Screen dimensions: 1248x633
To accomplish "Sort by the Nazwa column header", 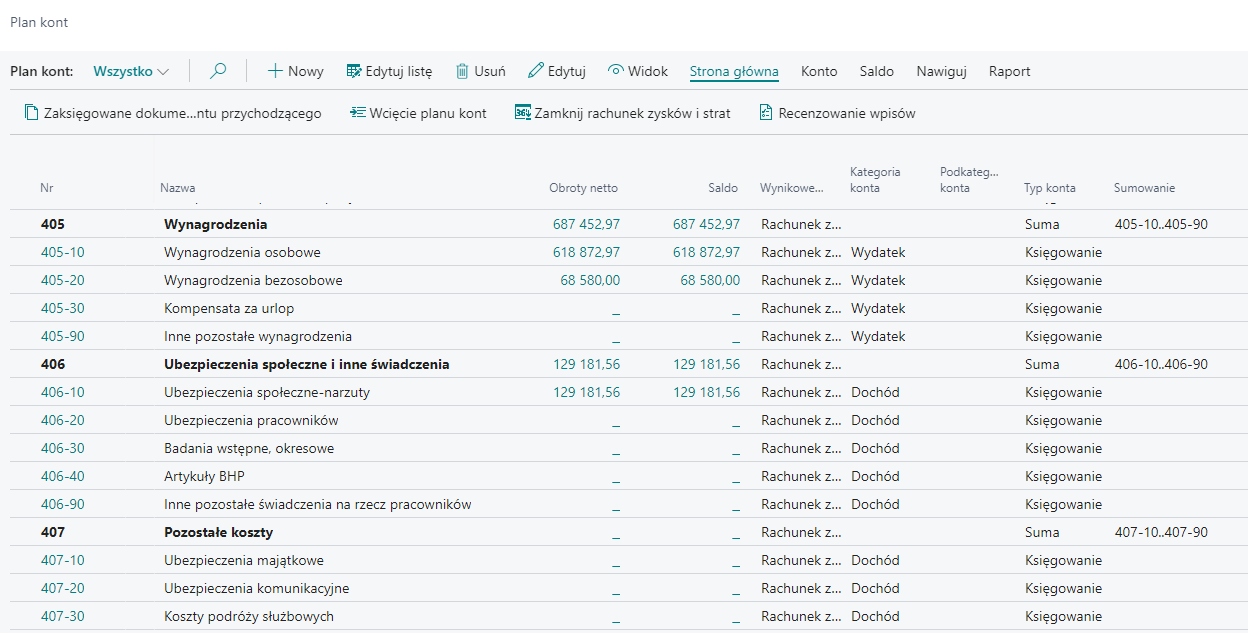I will coord(177,188).
